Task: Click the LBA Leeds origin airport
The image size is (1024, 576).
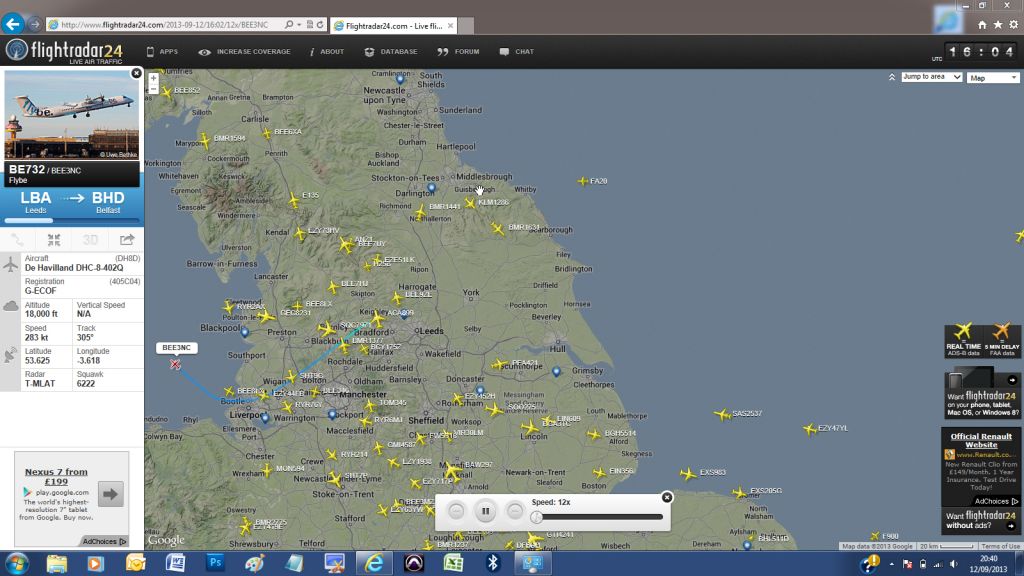Action: 35,202
